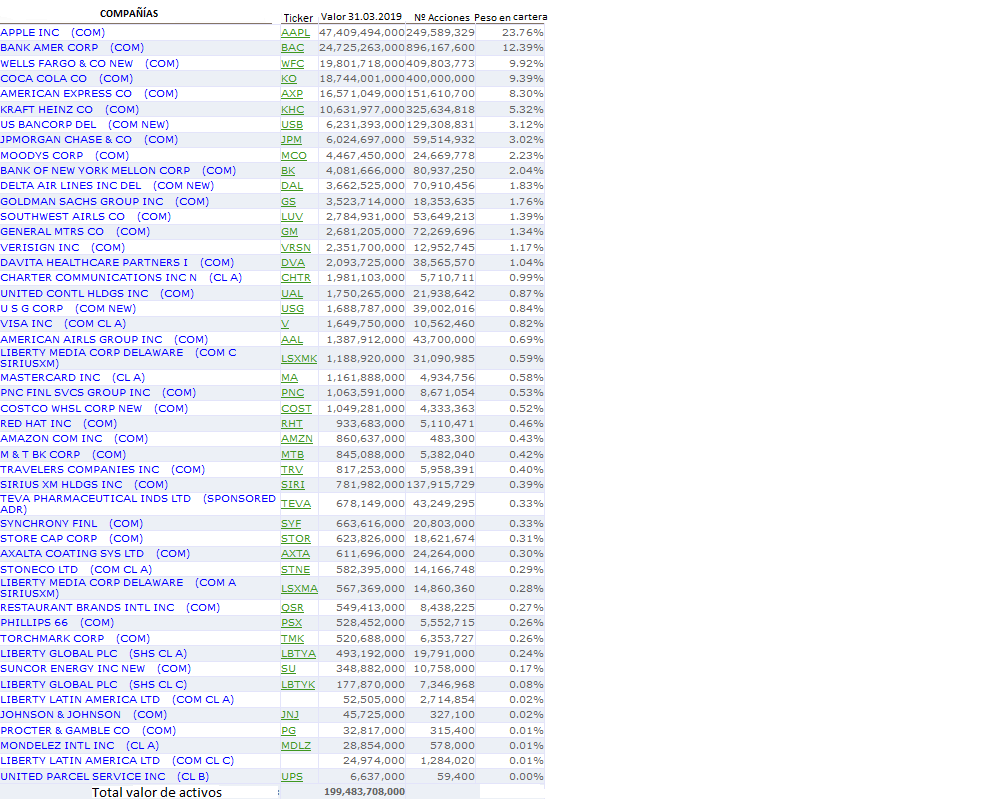Image resolution: width=994 pixels, height=799 pixels.
Task: Open the LUV ticker link
Action: point(292,216)
